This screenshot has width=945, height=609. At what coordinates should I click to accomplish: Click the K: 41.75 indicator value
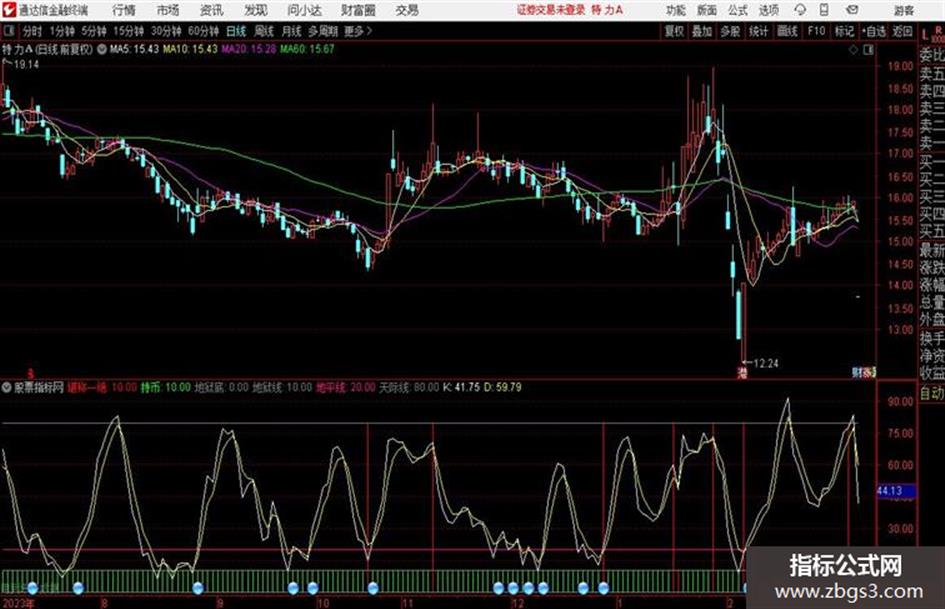pos(461,387)
